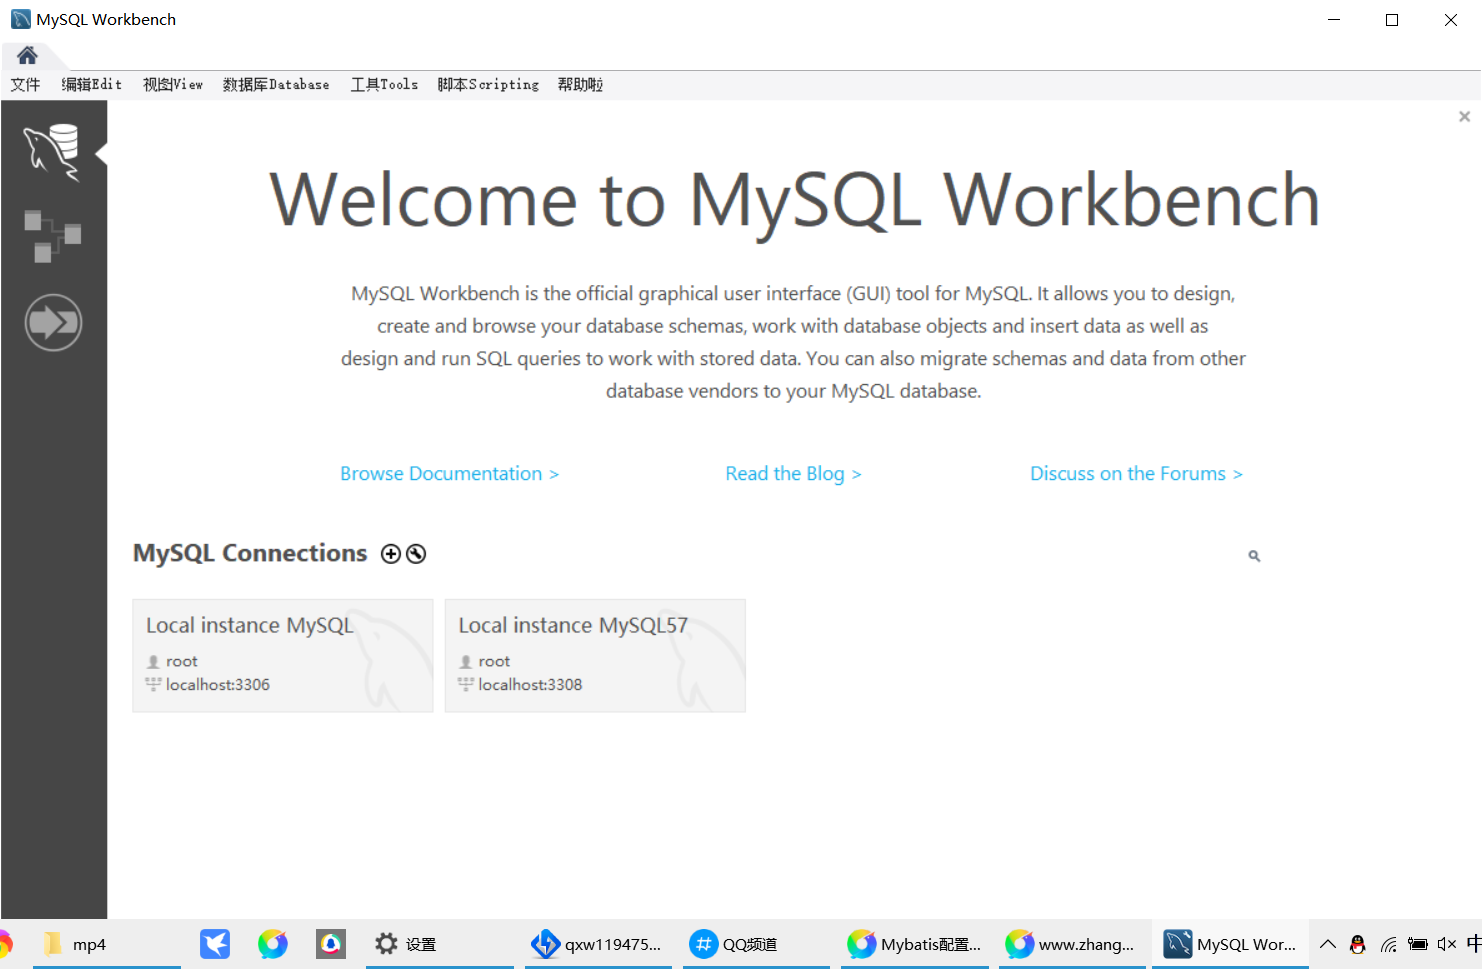Open the Wi-Fi network tray icon

pos(1388,944)
